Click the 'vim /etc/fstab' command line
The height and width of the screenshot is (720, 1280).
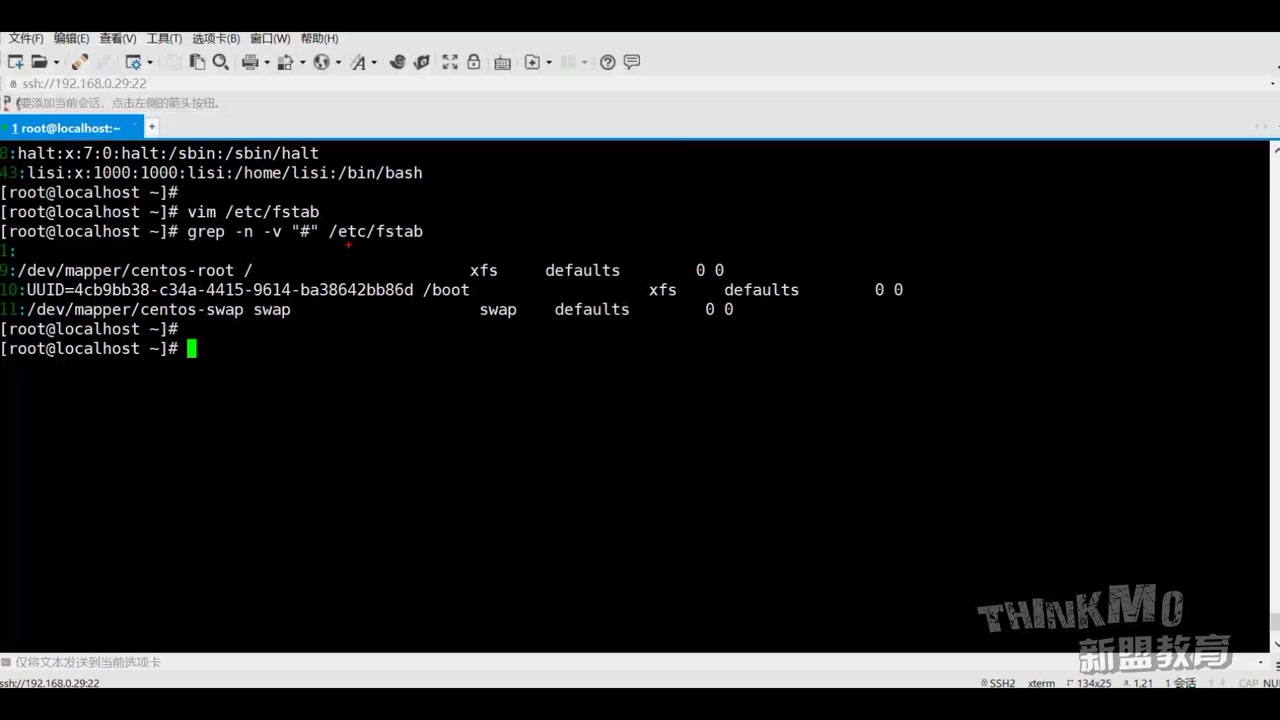click(160, 212)
